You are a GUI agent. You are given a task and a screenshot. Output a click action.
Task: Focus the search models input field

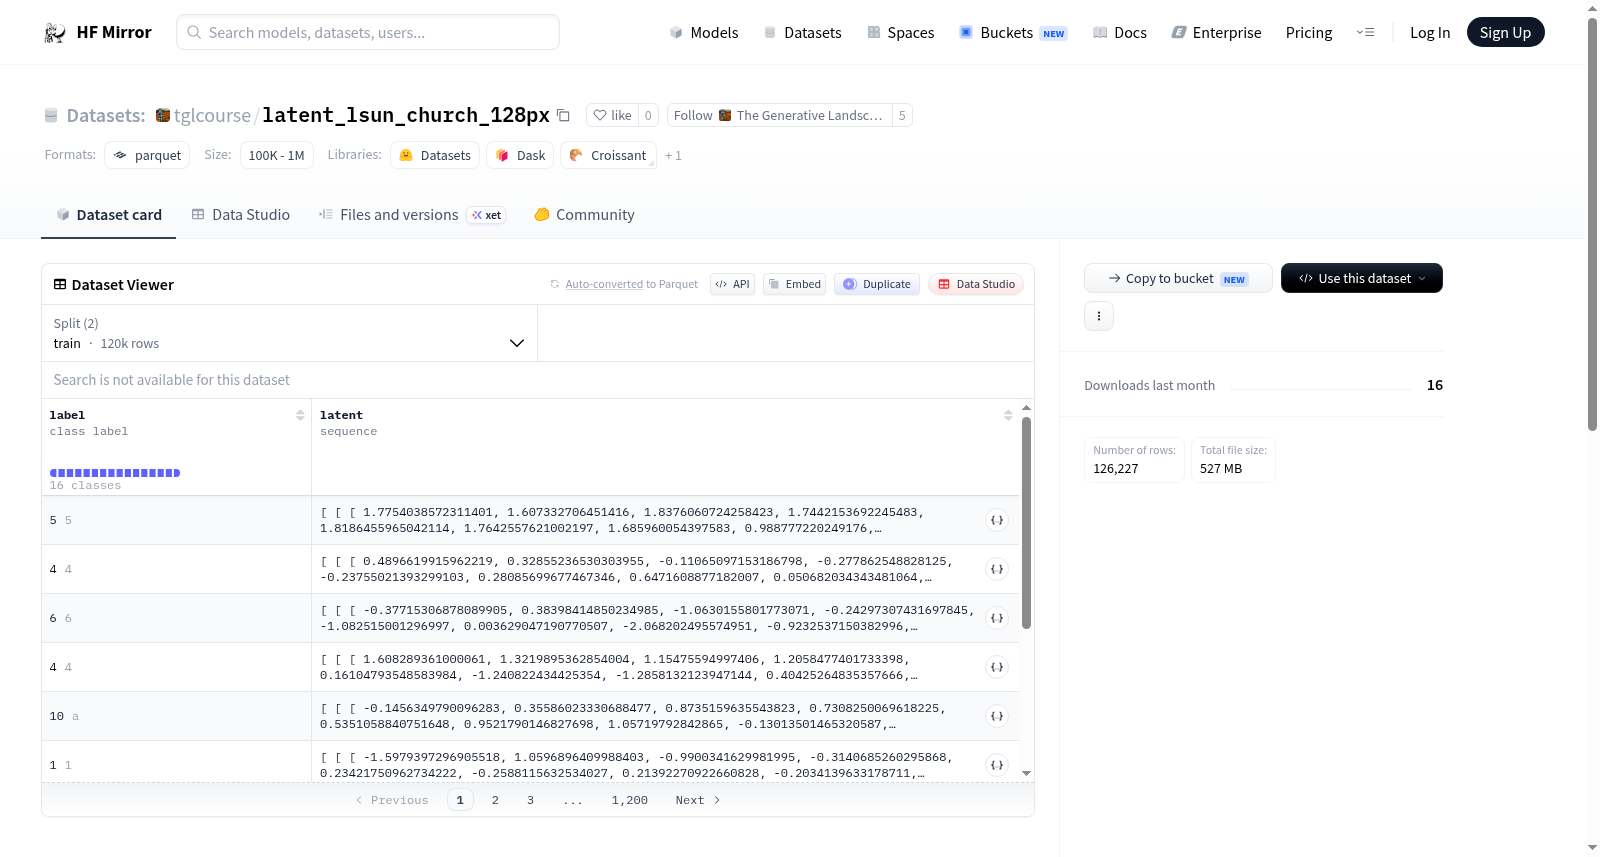point(368,33)
